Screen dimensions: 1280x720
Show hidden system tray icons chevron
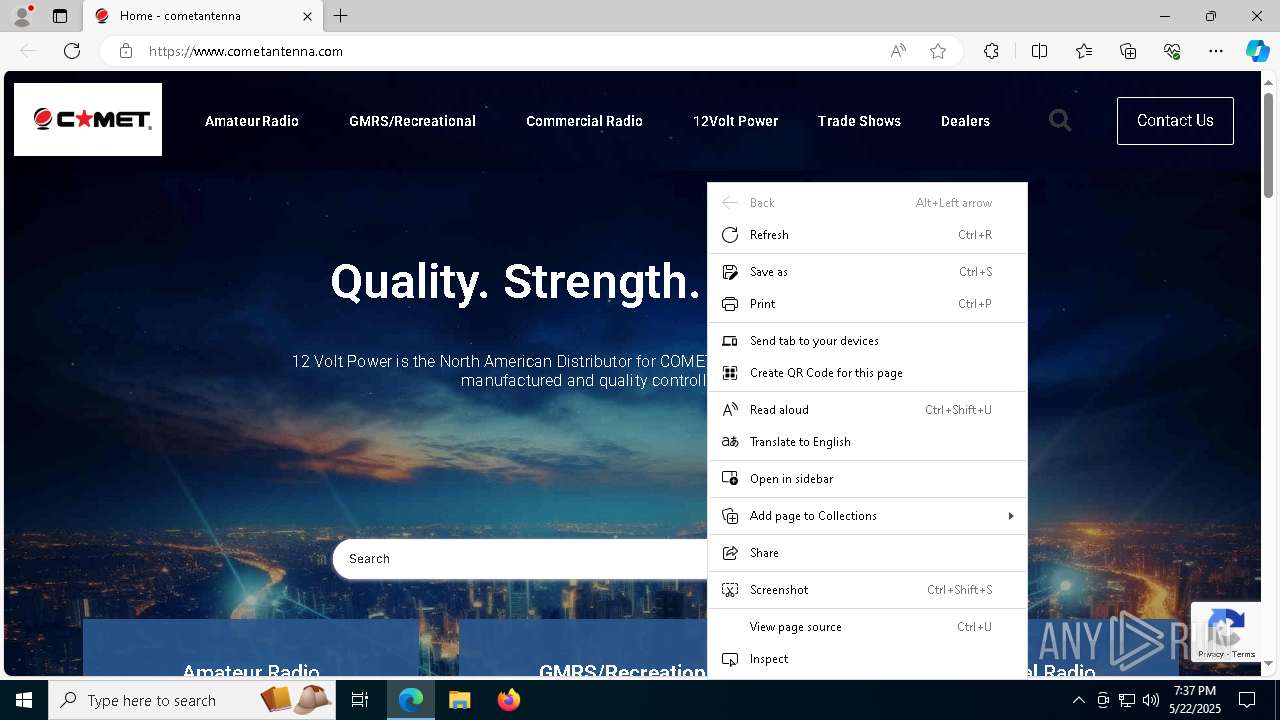point(1078,700)
